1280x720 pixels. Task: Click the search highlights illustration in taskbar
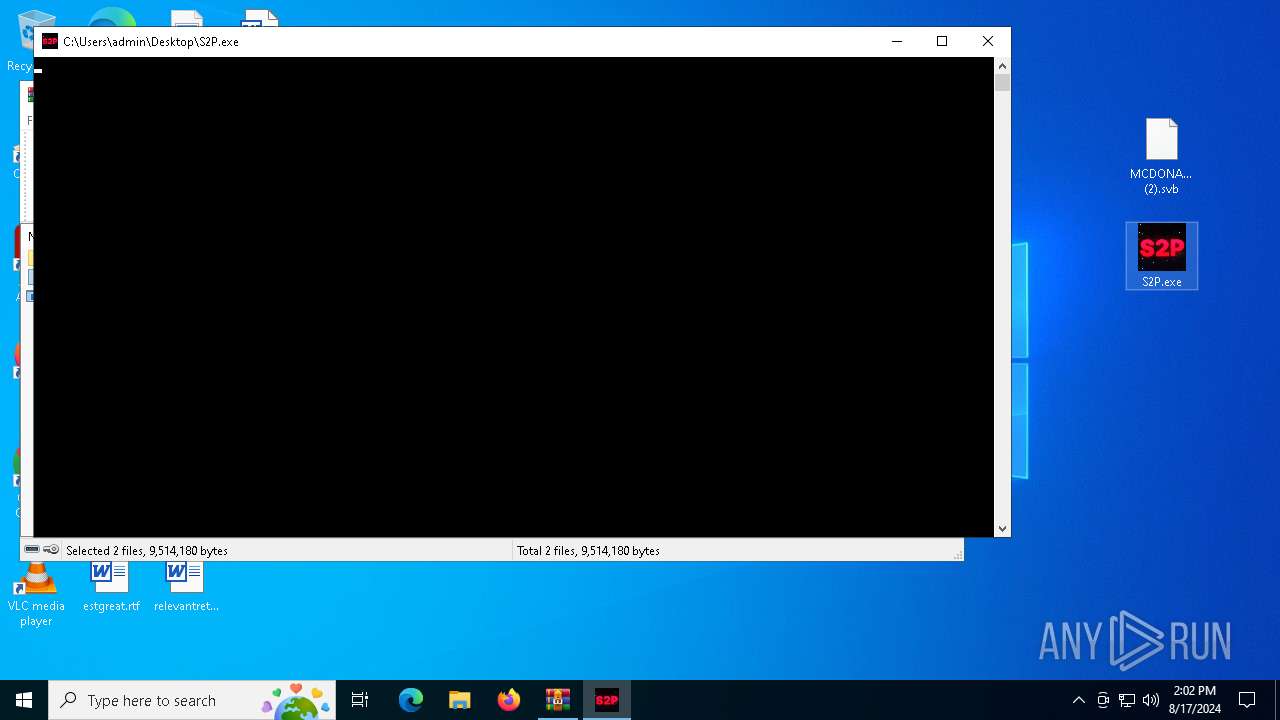pyautogui.click(x=296, y=700)
